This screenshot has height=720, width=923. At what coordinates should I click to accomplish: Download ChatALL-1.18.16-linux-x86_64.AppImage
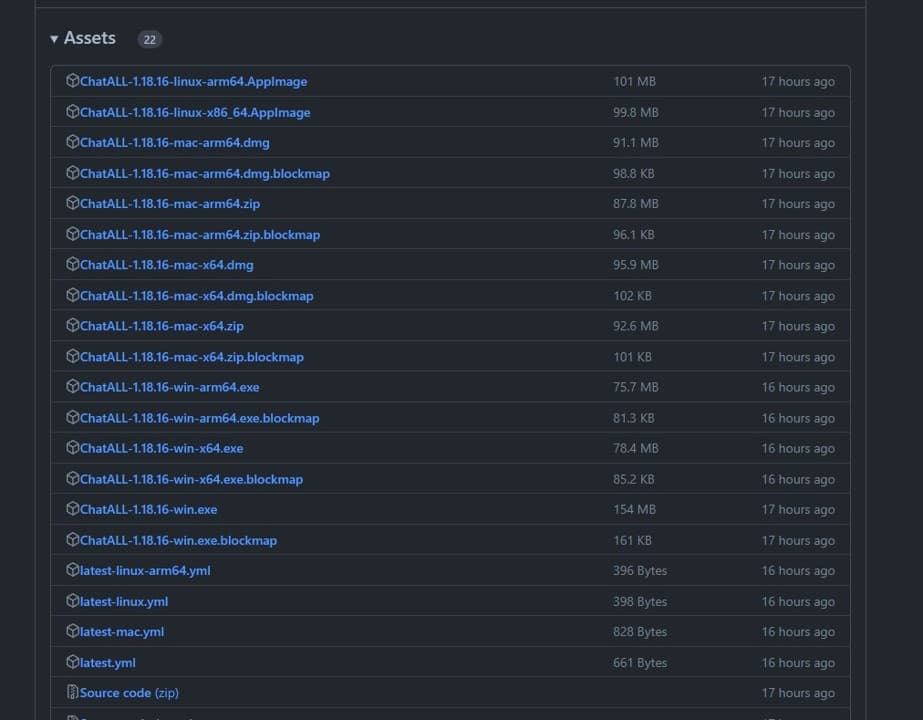click(195, 112)
